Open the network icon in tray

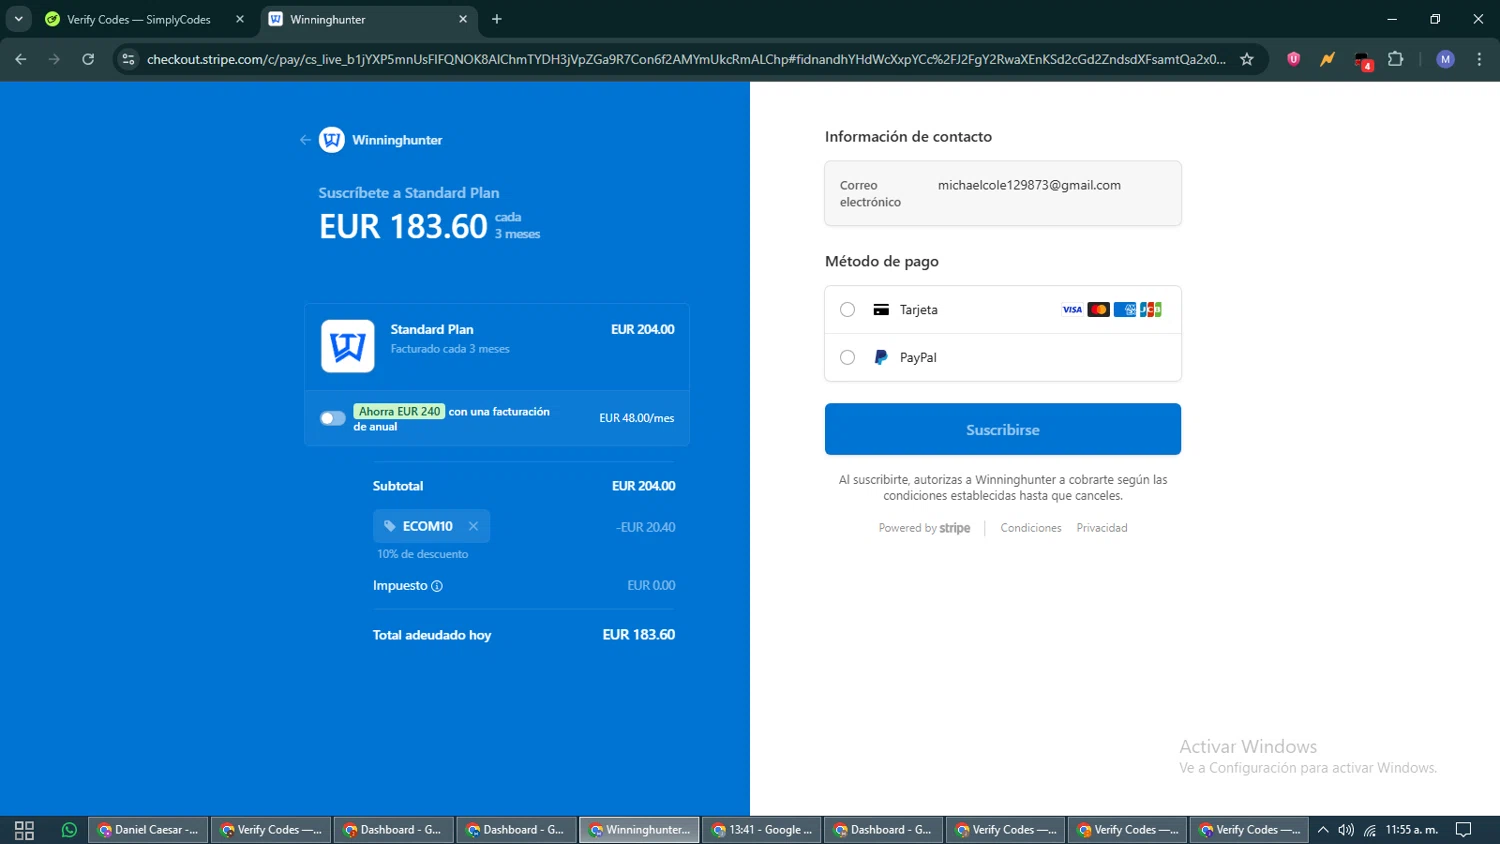[1370, 830]
